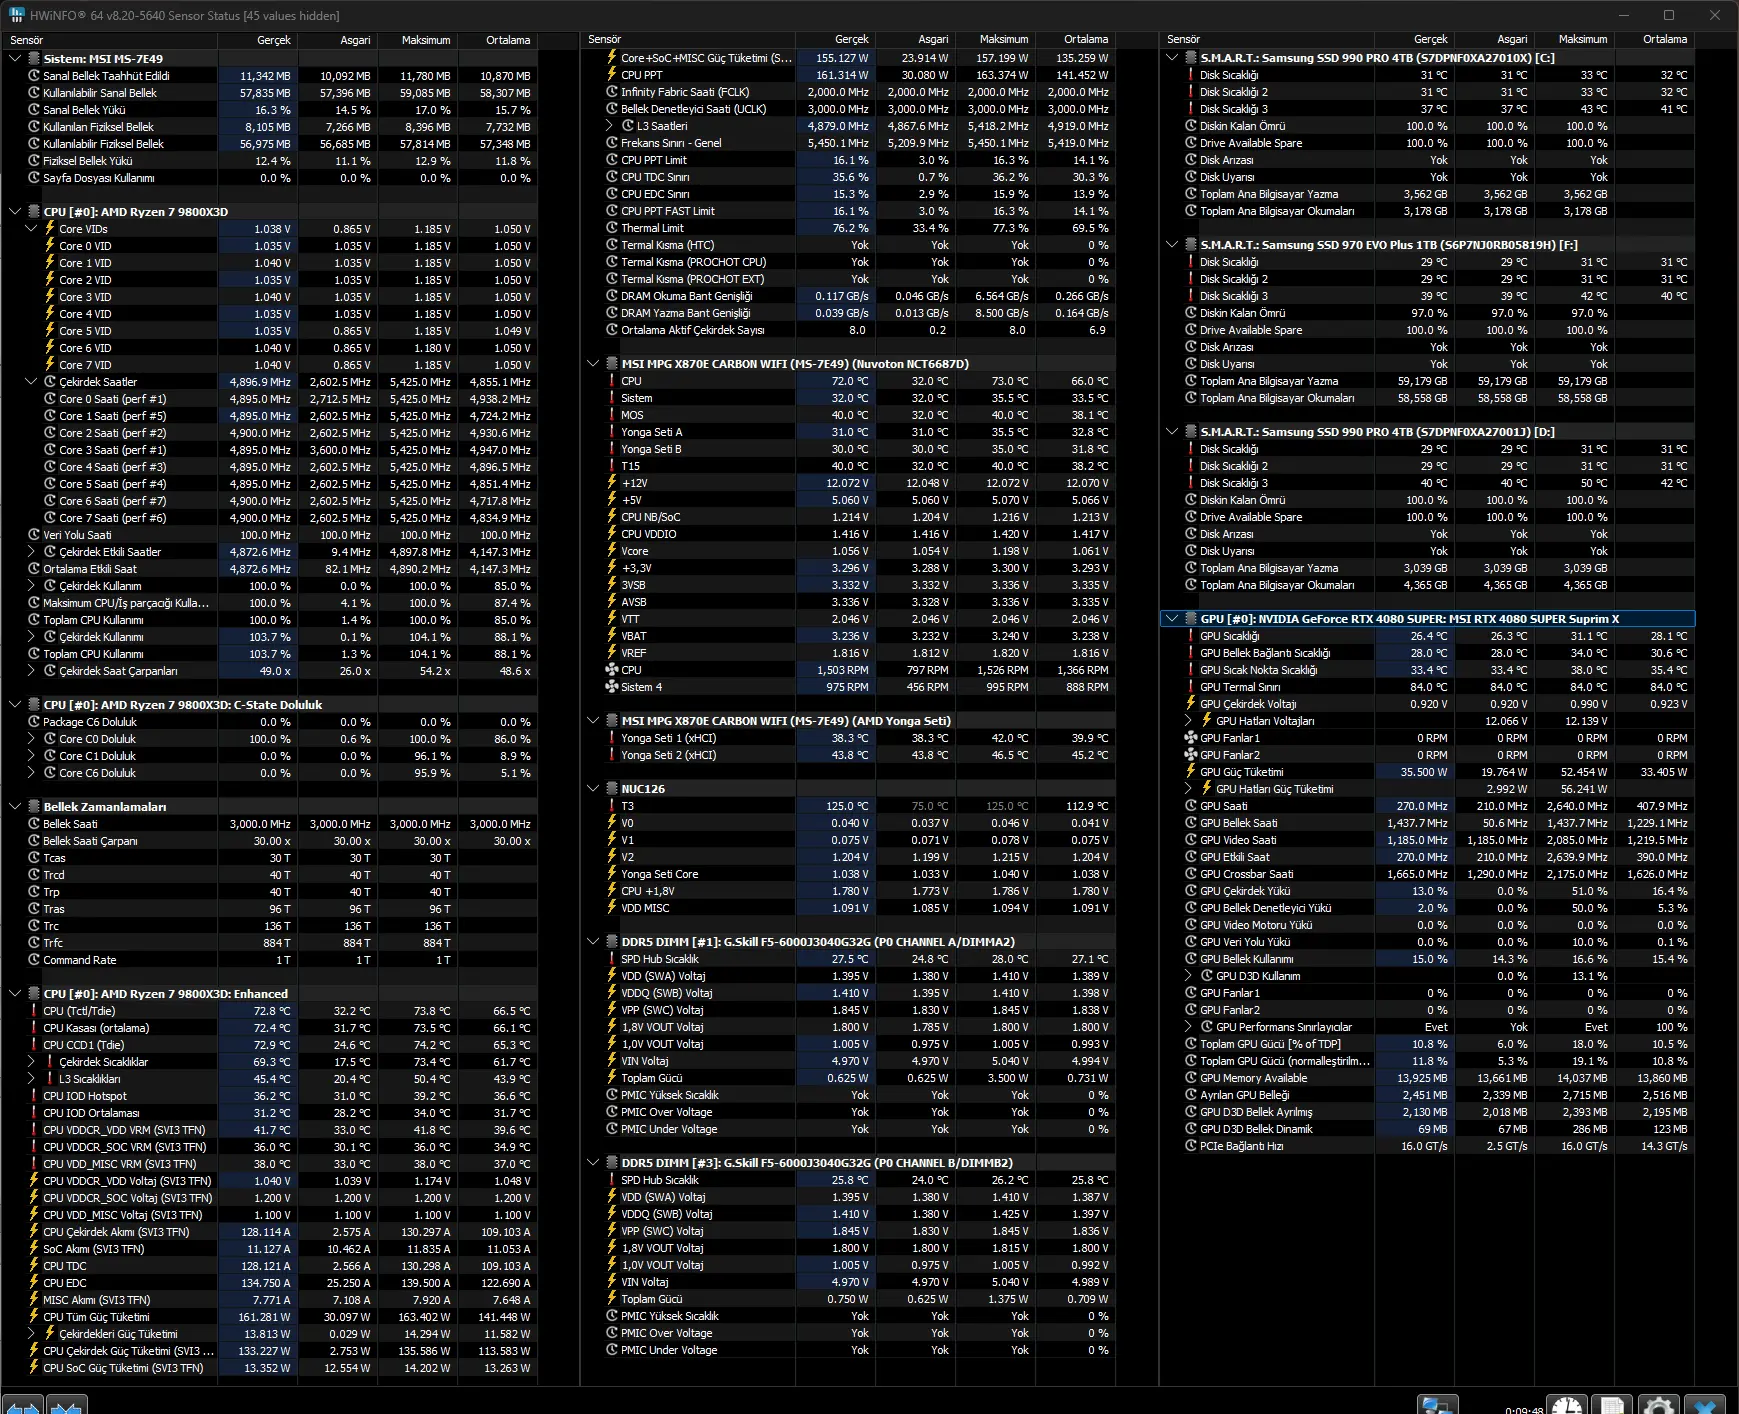This screenshot has width=1739, height=1414.
Task: Click the clock icon beside Thermal Limit
Action: pos(612,228)
